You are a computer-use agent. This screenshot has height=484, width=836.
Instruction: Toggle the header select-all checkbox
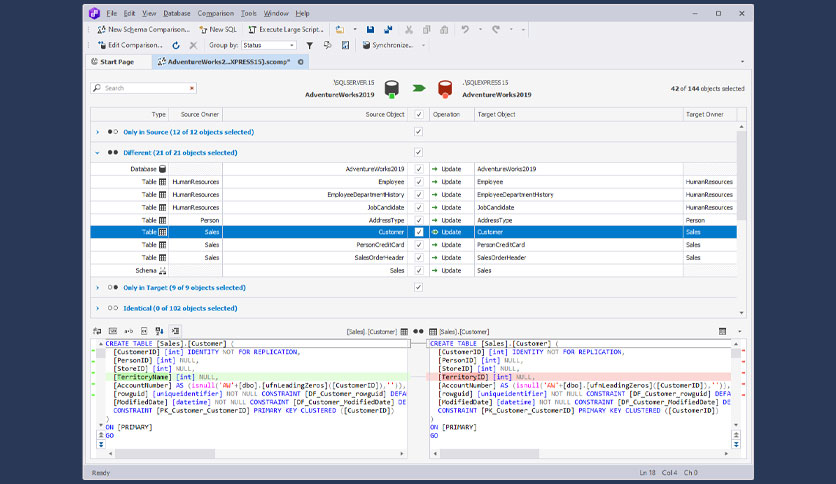coord(419,114)
